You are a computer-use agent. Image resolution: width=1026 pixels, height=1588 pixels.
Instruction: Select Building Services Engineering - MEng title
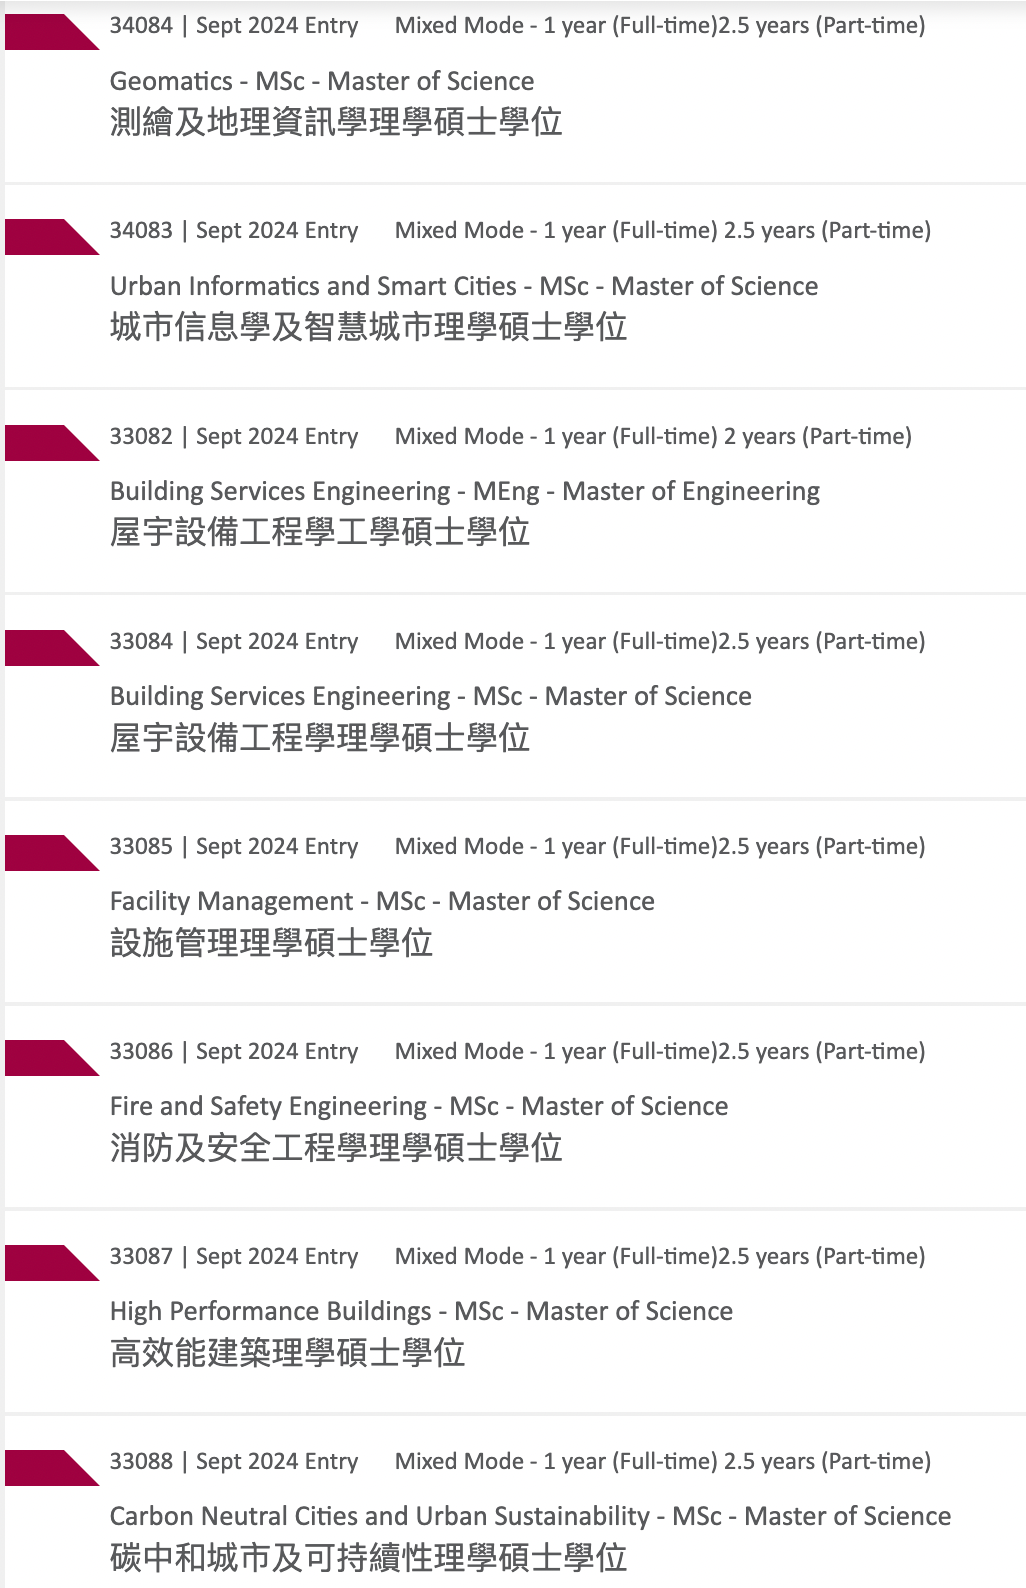[465, 491]
